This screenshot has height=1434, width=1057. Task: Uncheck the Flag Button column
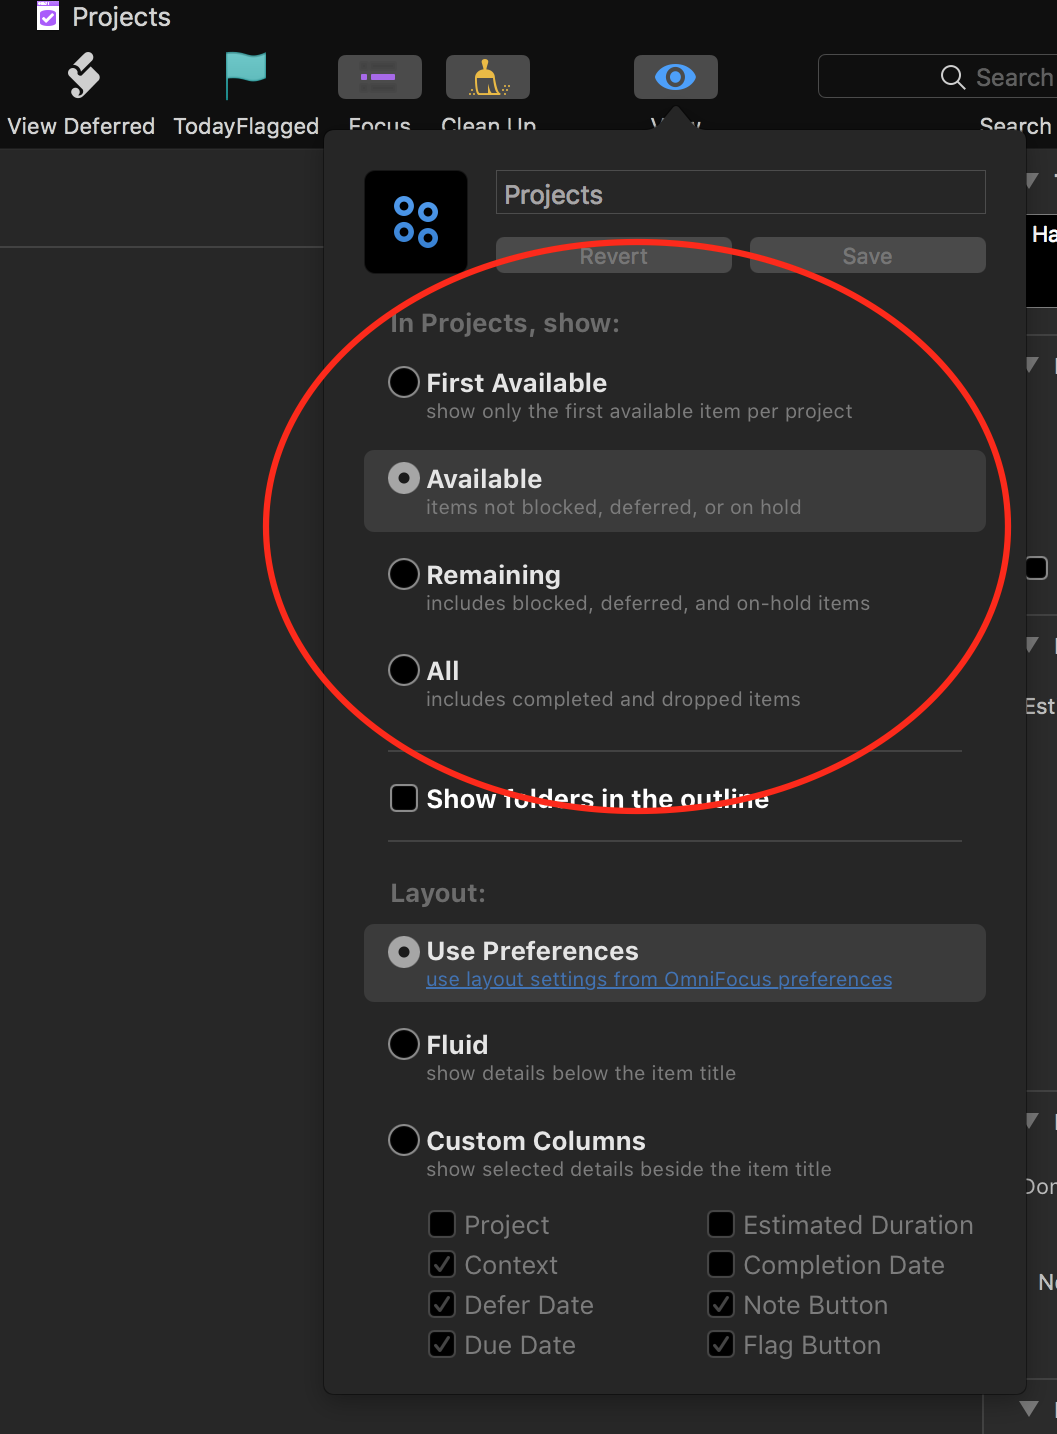(721, 1344)
